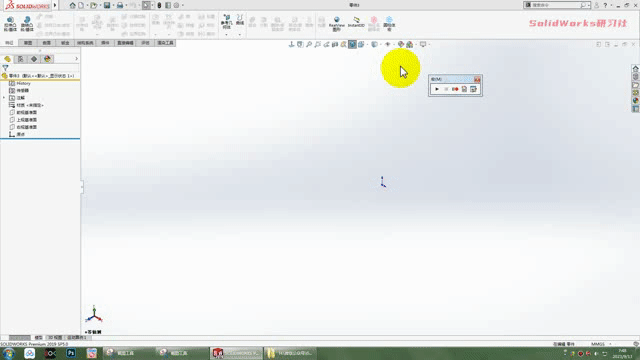
Task: Click the Home icon in the quick access toolbar
Action: click(72, 5)
